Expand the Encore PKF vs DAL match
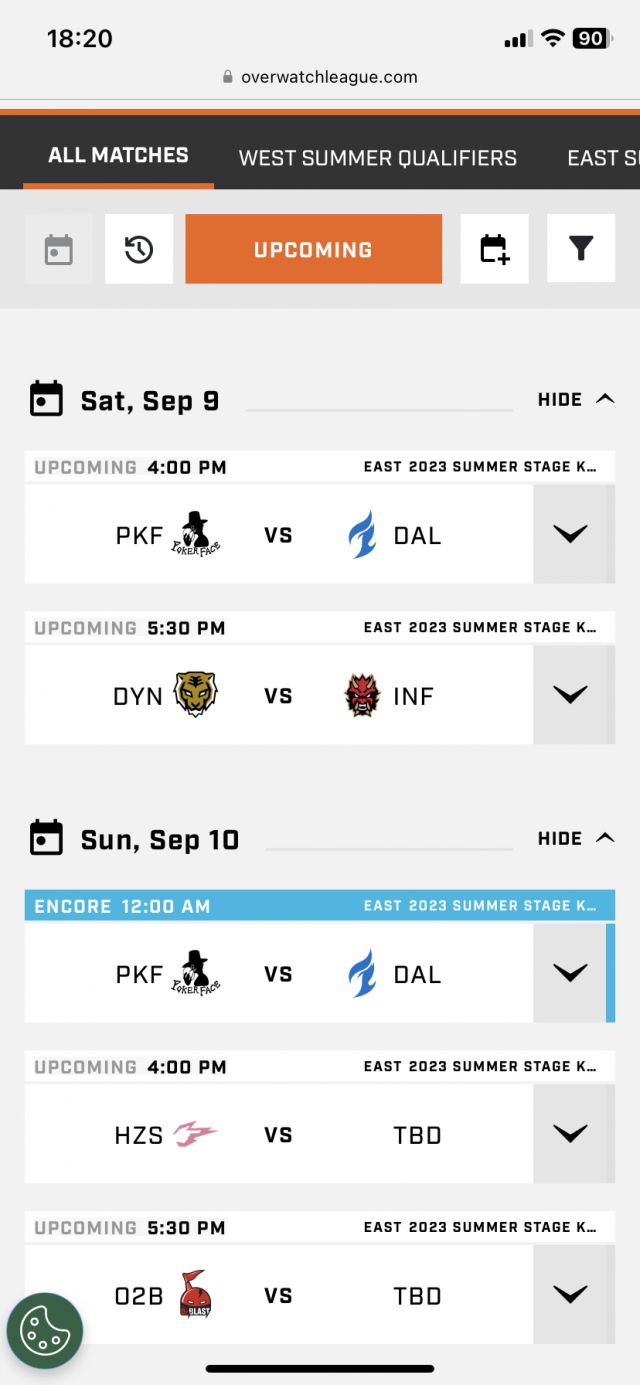640x1385 pixels. tap(570, 973)
